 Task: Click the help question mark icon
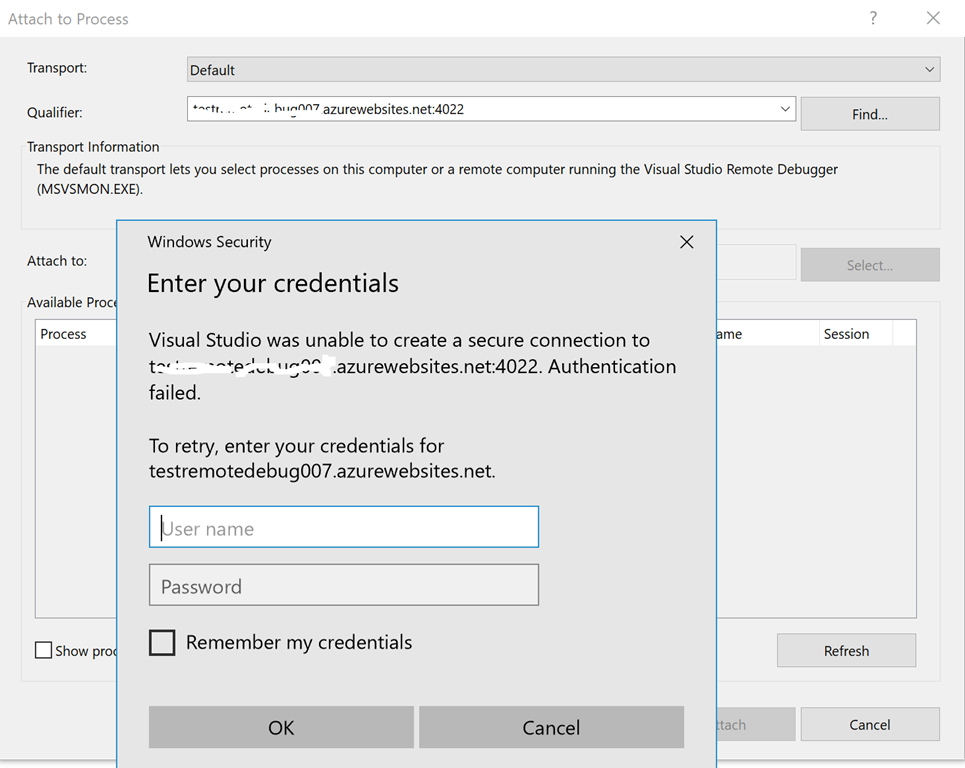873,18
